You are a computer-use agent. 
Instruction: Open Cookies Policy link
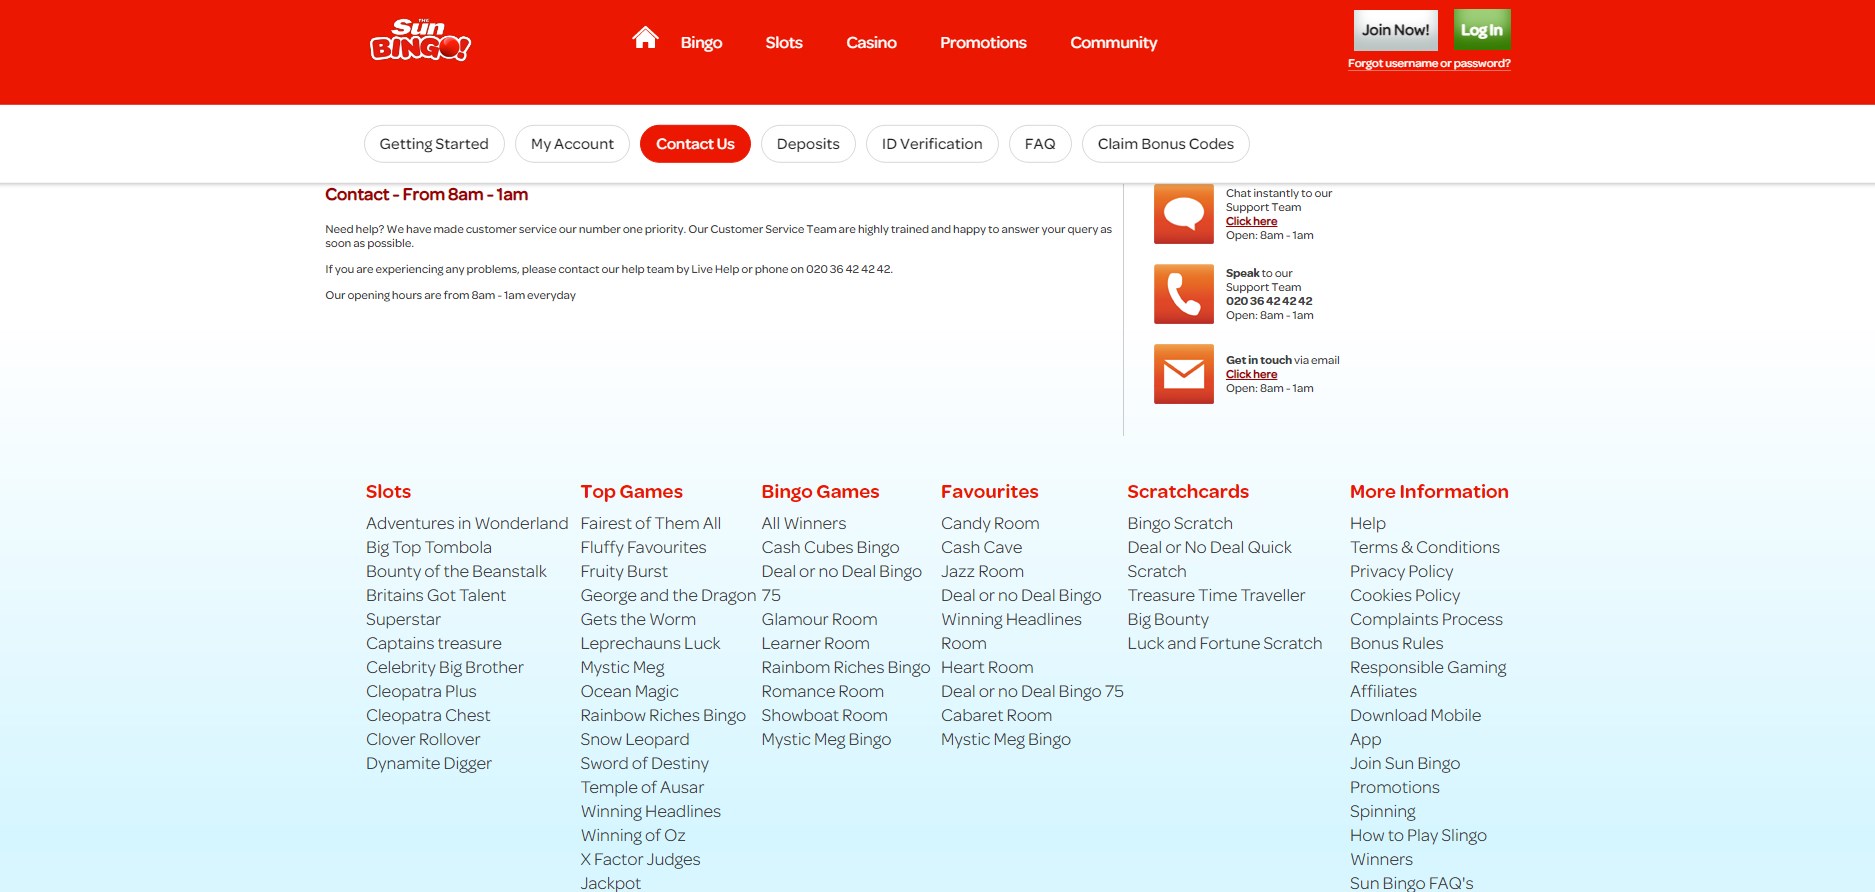(1405, 595)
